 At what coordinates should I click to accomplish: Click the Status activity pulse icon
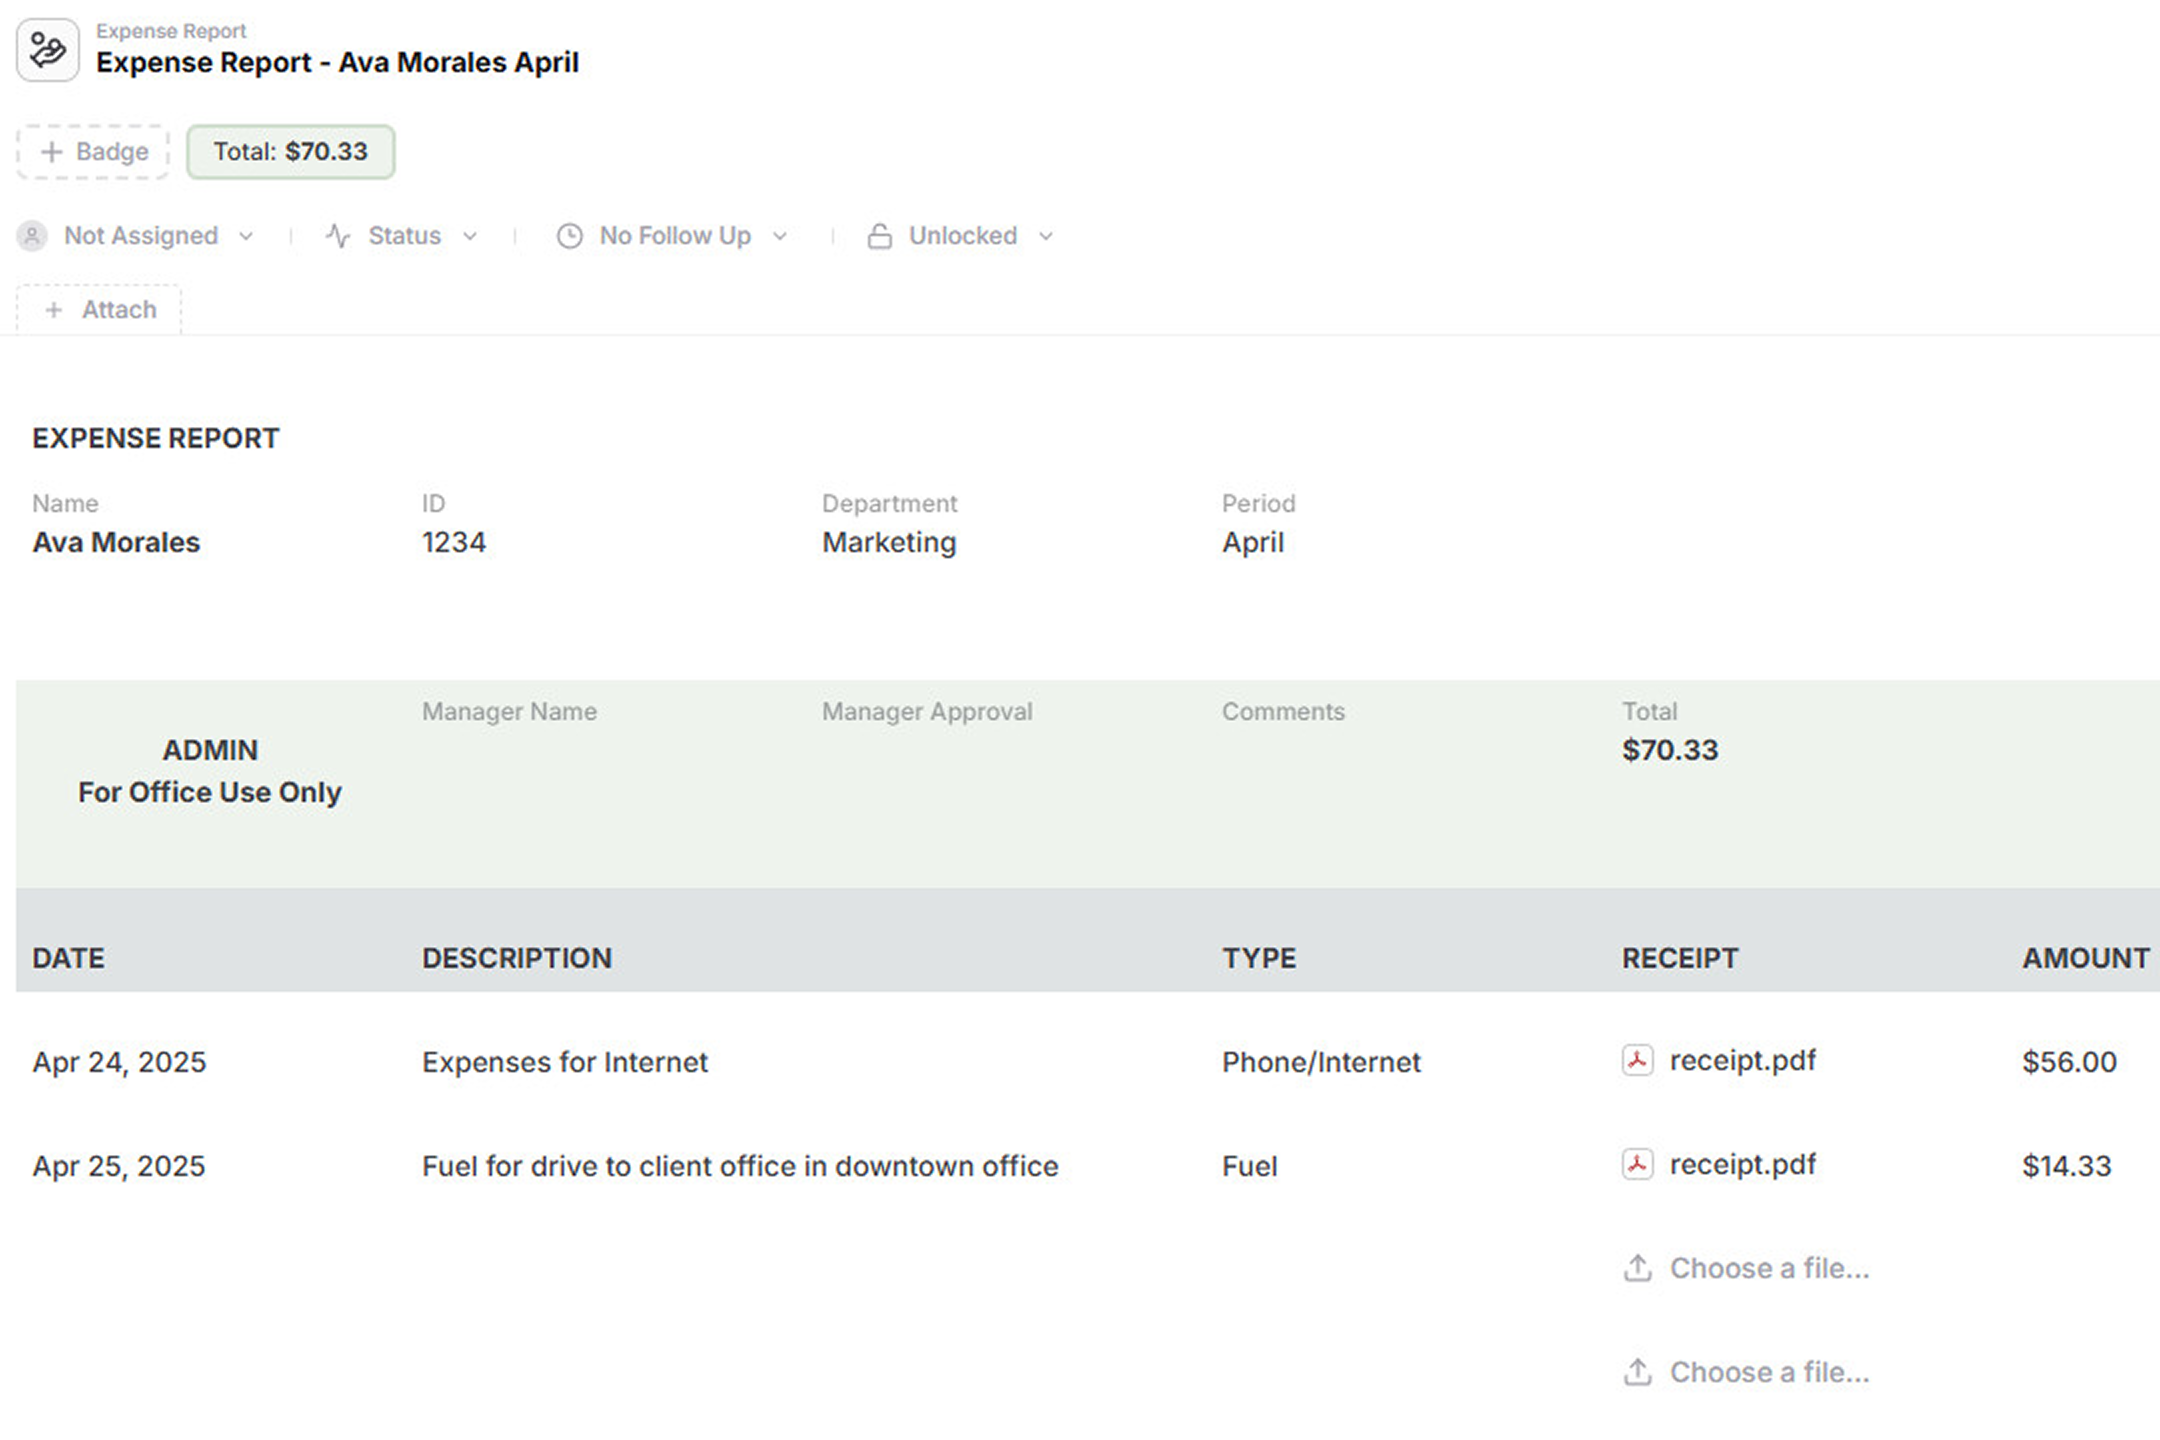pos(338,236)
